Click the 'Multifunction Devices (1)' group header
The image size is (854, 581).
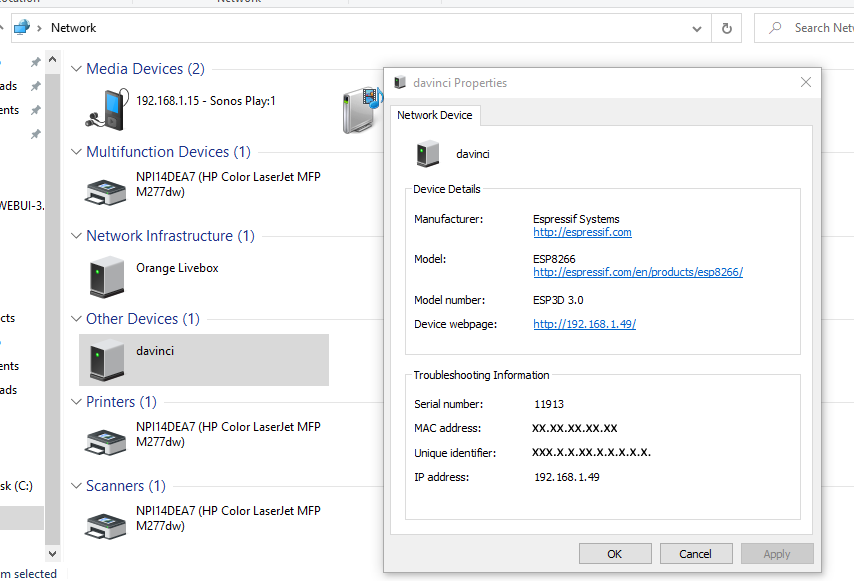168,152
